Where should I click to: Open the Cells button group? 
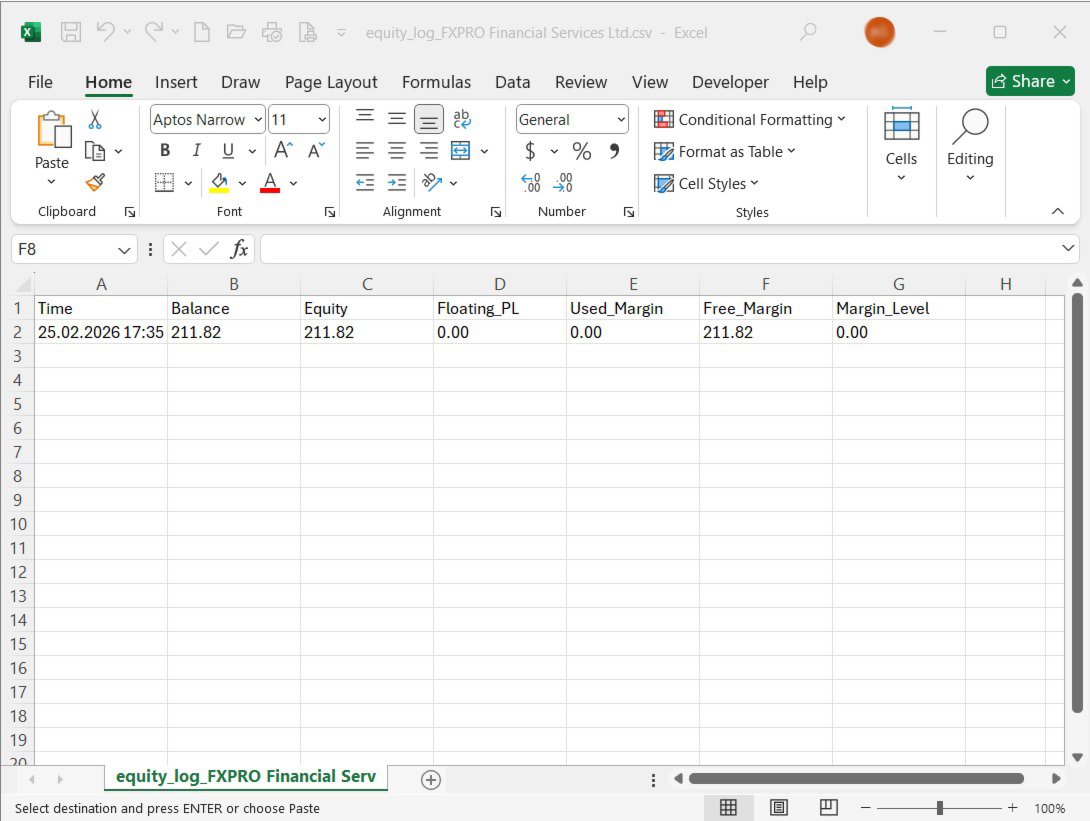coord(901,145)
